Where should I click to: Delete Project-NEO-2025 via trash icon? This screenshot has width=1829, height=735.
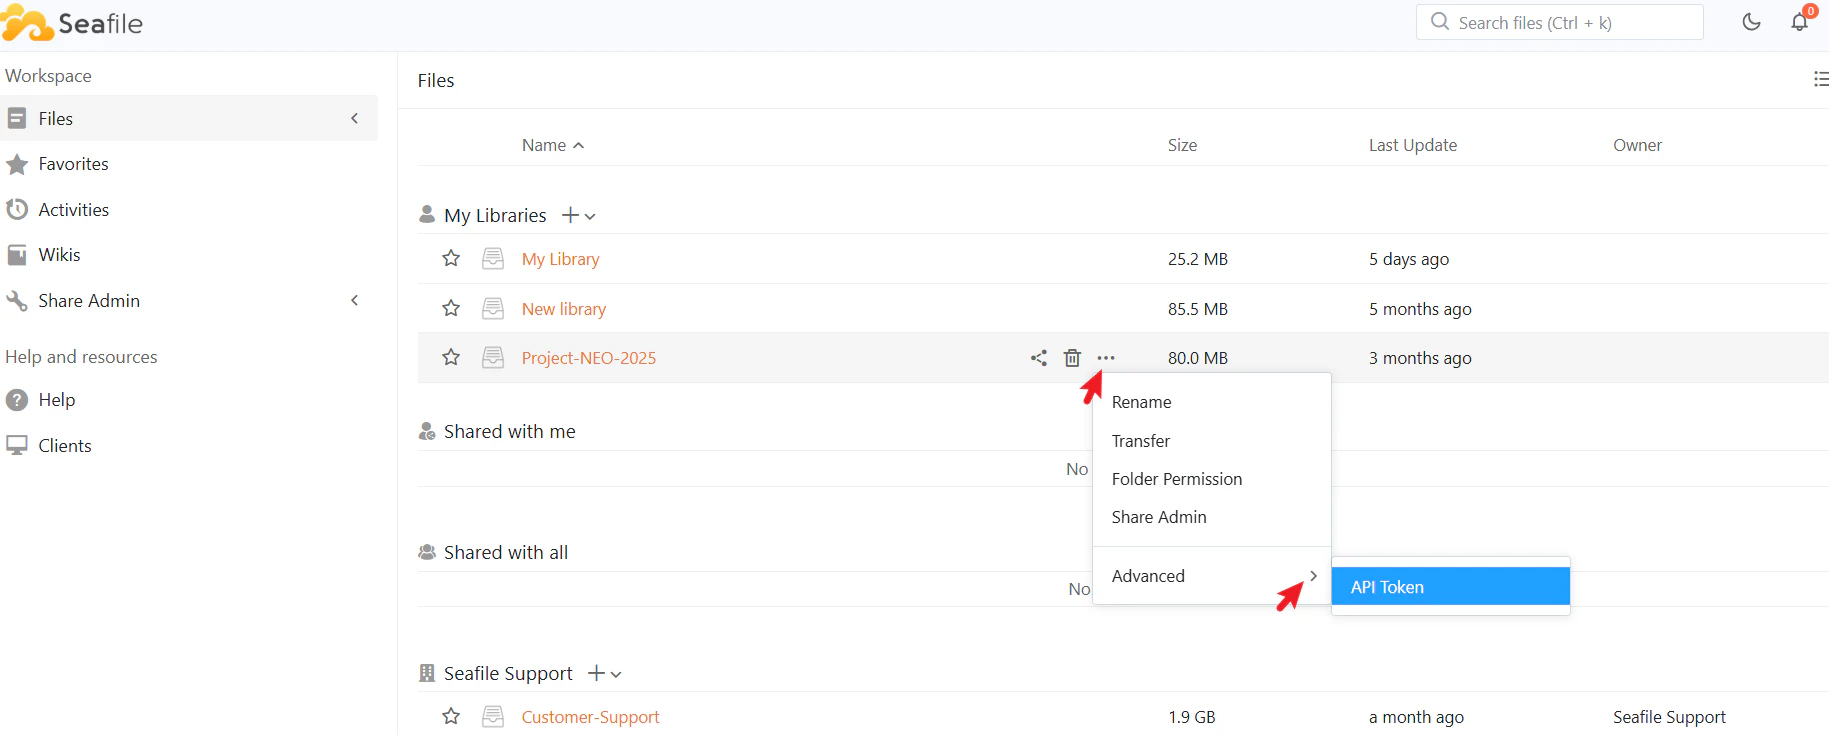point(1072,358)
